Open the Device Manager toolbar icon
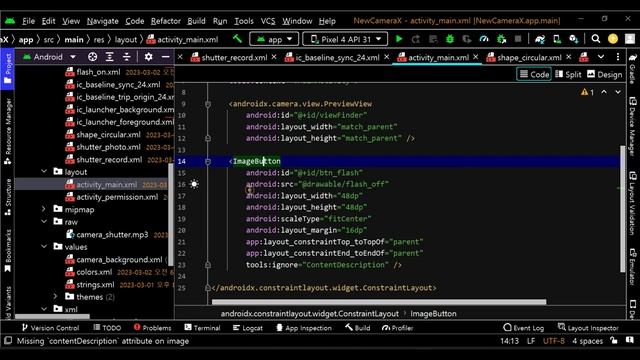 (x=557, y=39)
